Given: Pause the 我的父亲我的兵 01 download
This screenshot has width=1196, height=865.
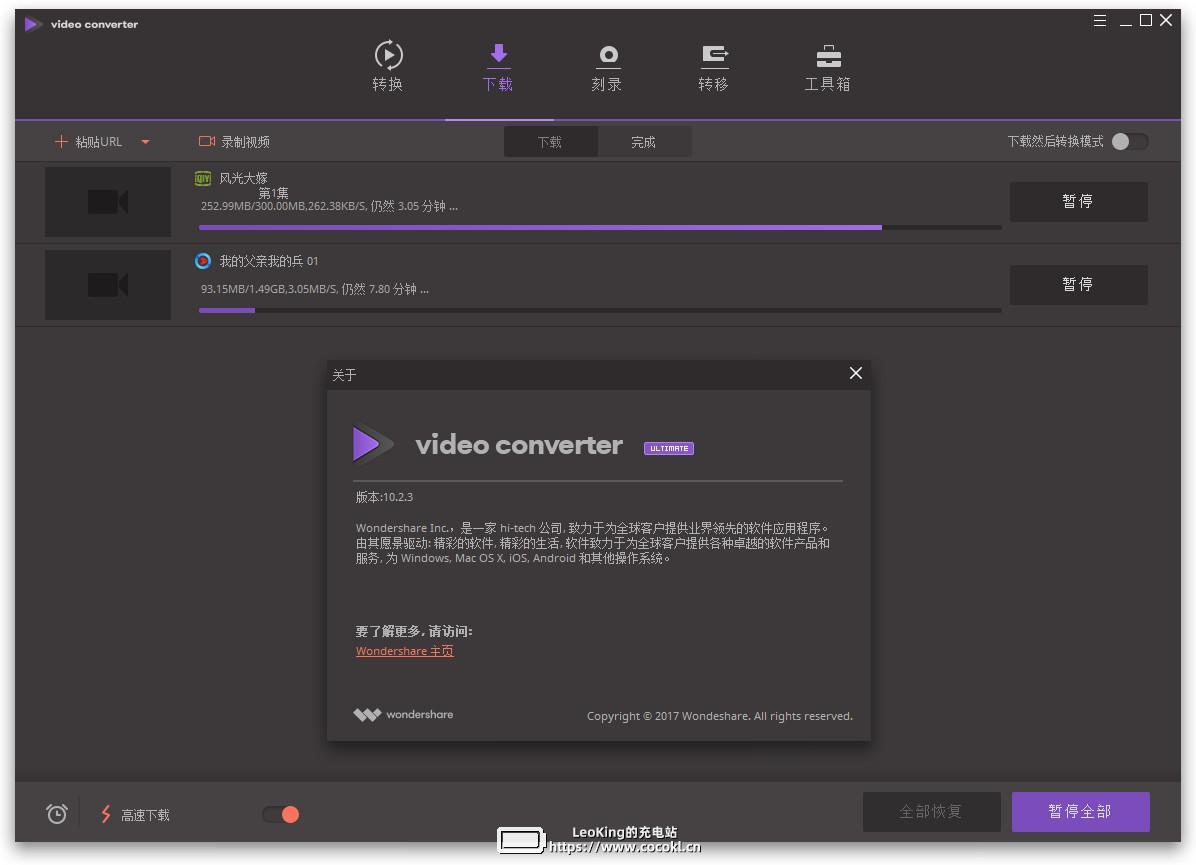Looking at the screenshot, I should (1079, 285).
